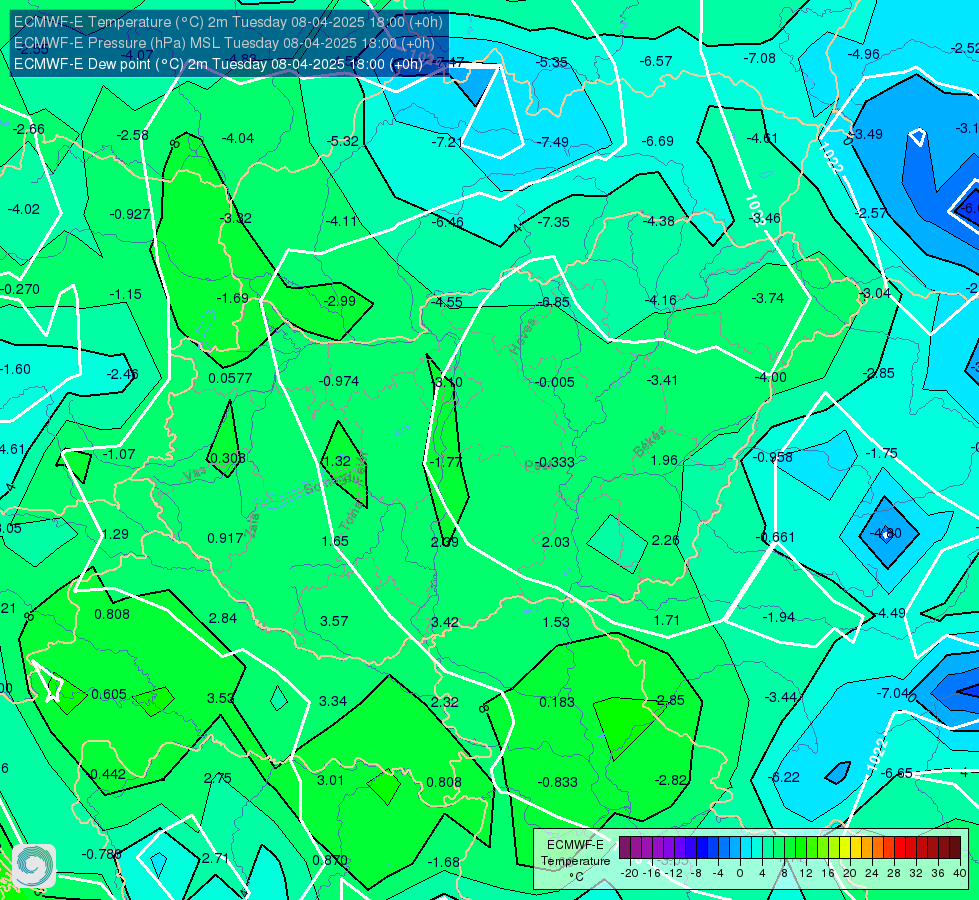Click the dew point value -1.07
The height and width of the screenshot is (900, 979).
(119, 455)
